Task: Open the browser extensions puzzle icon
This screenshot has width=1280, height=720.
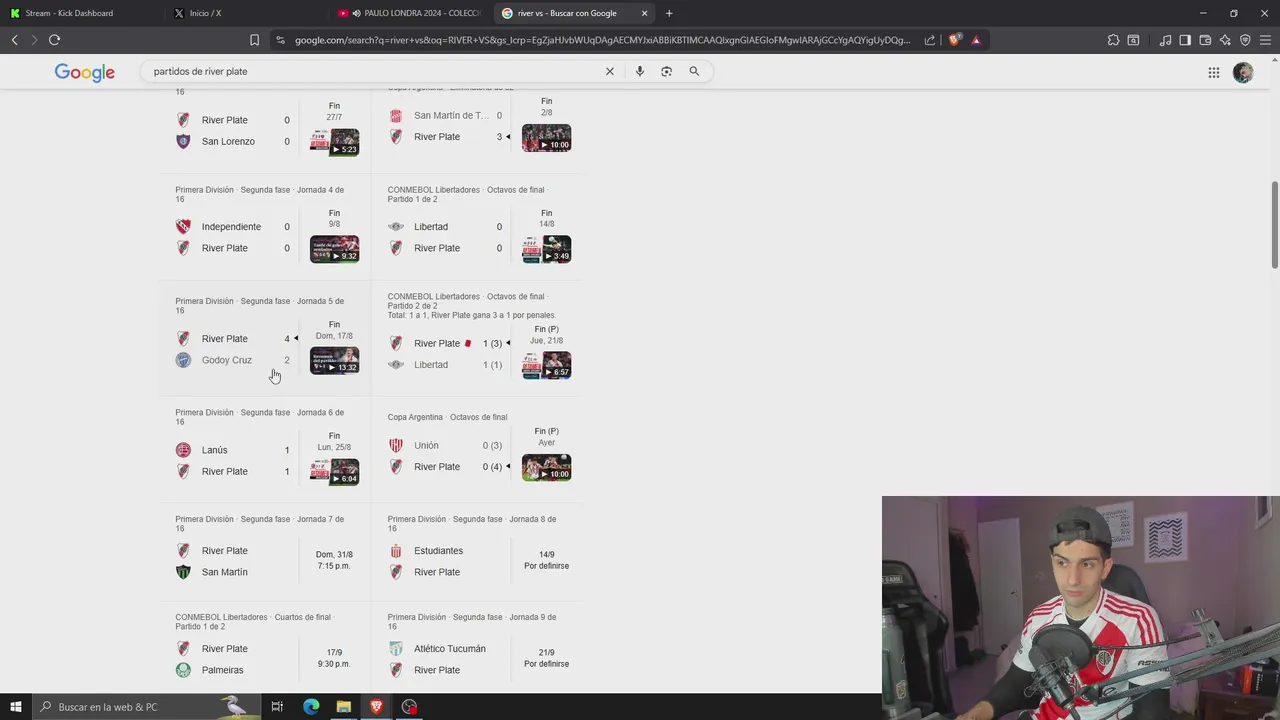Action: pos(1113,40)
